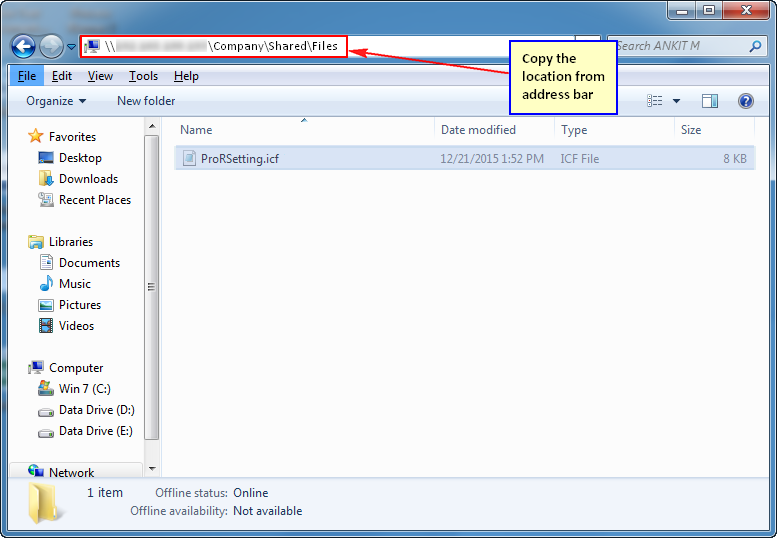
Task: Sort by Date modified column header
Action: tap(479, 130)
